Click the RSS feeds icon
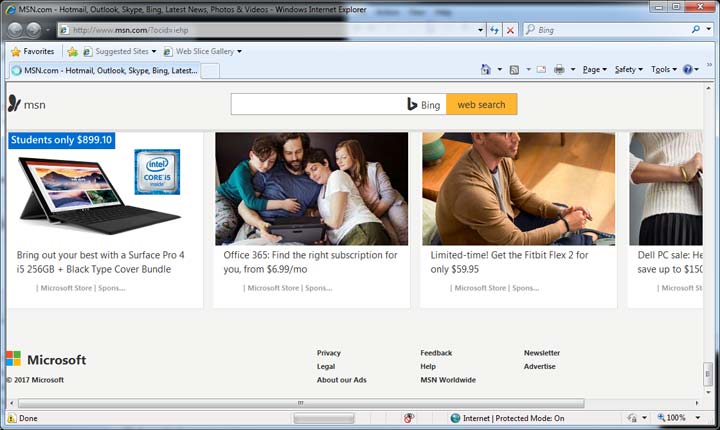Viewport: 720px width, 430px height. (514, 69)
